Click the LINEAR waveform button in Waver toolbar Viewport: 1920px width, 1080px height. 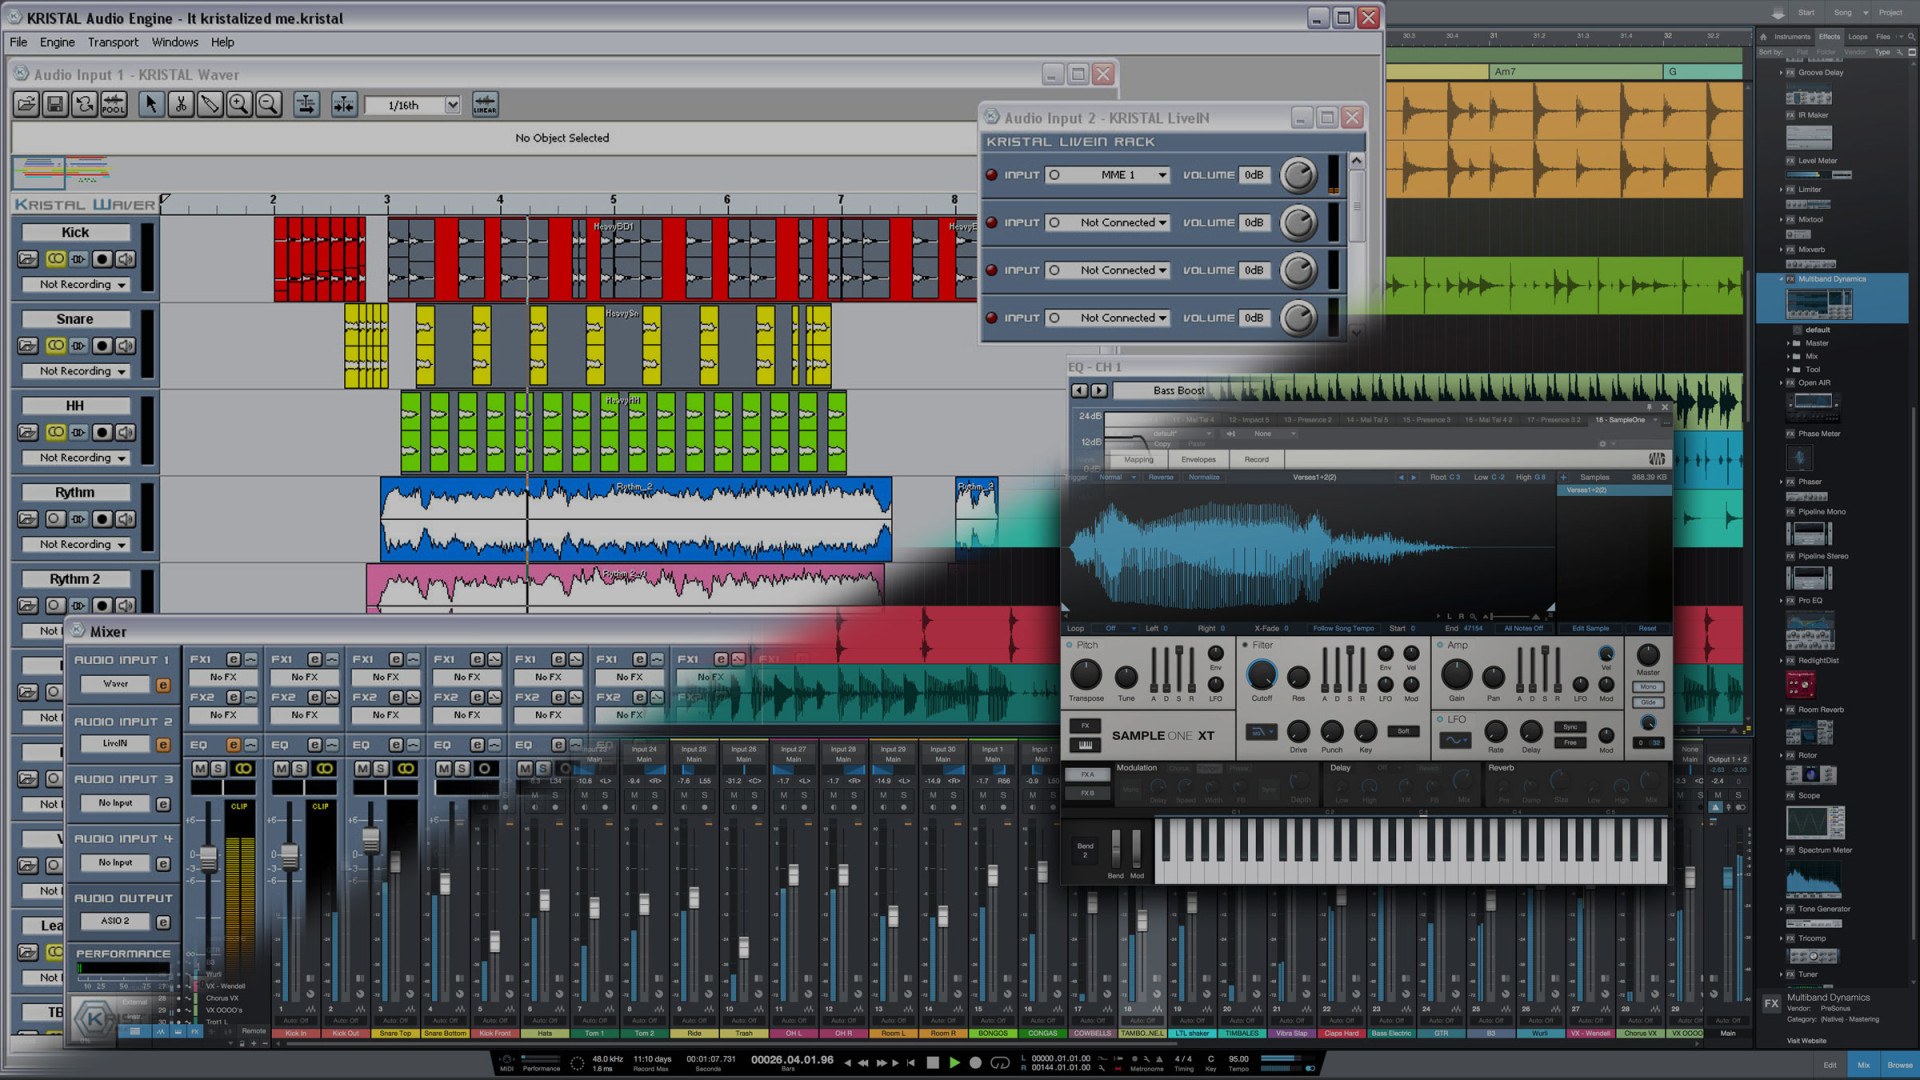(x=485, y=104)
